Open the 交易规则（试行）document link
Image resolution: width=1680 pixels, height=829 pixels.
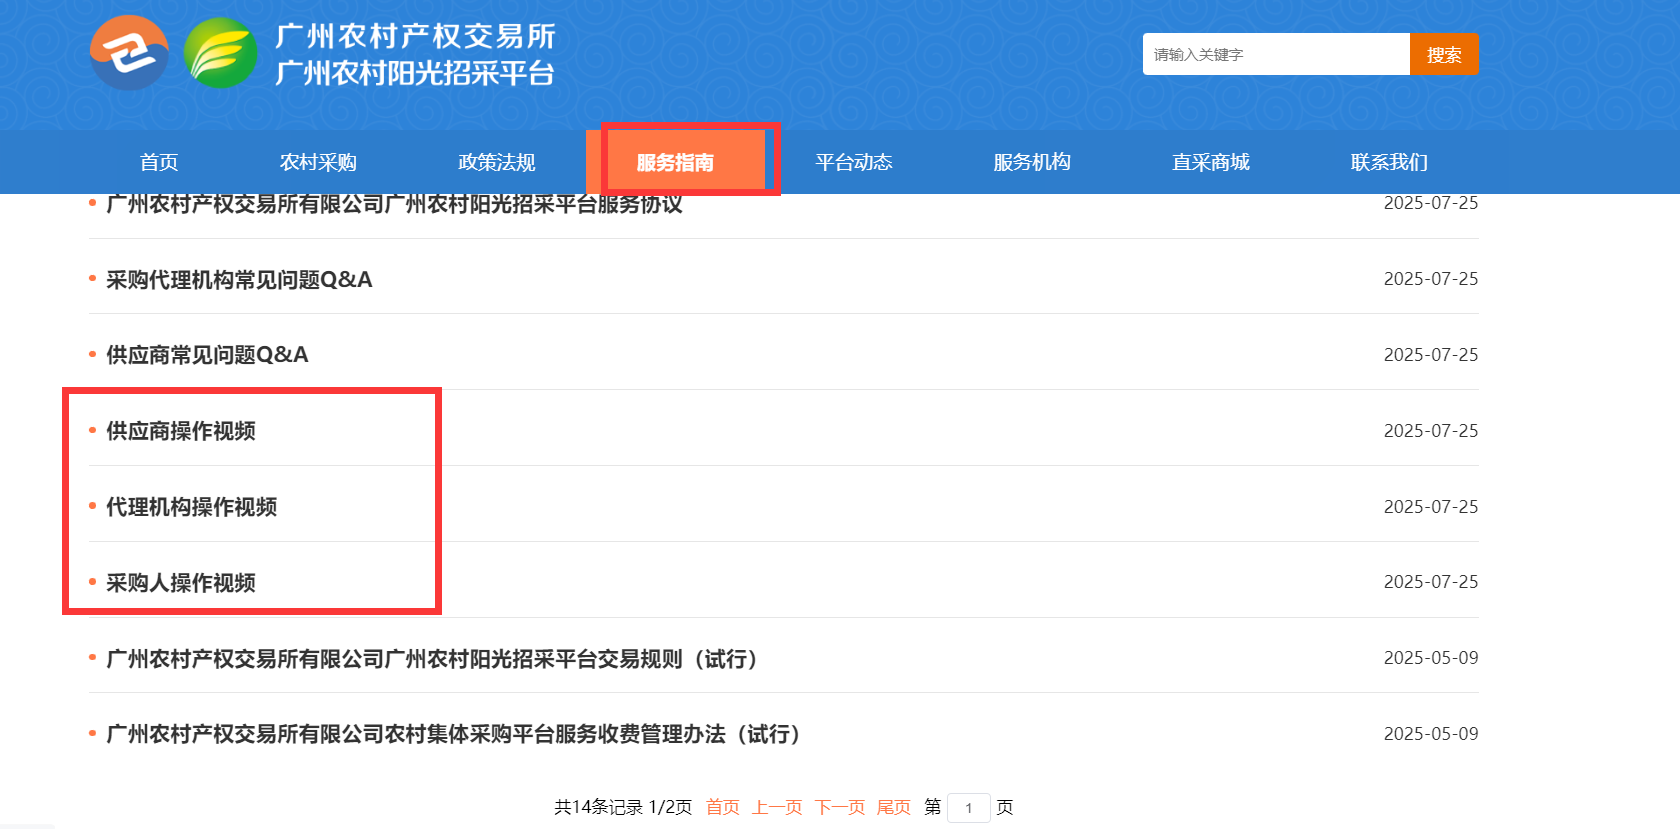coord(432,659)
